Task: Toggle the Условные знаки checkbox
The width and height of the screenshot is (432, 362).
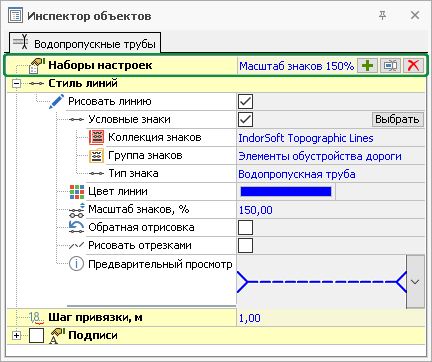Action: [x=245, y=120]
